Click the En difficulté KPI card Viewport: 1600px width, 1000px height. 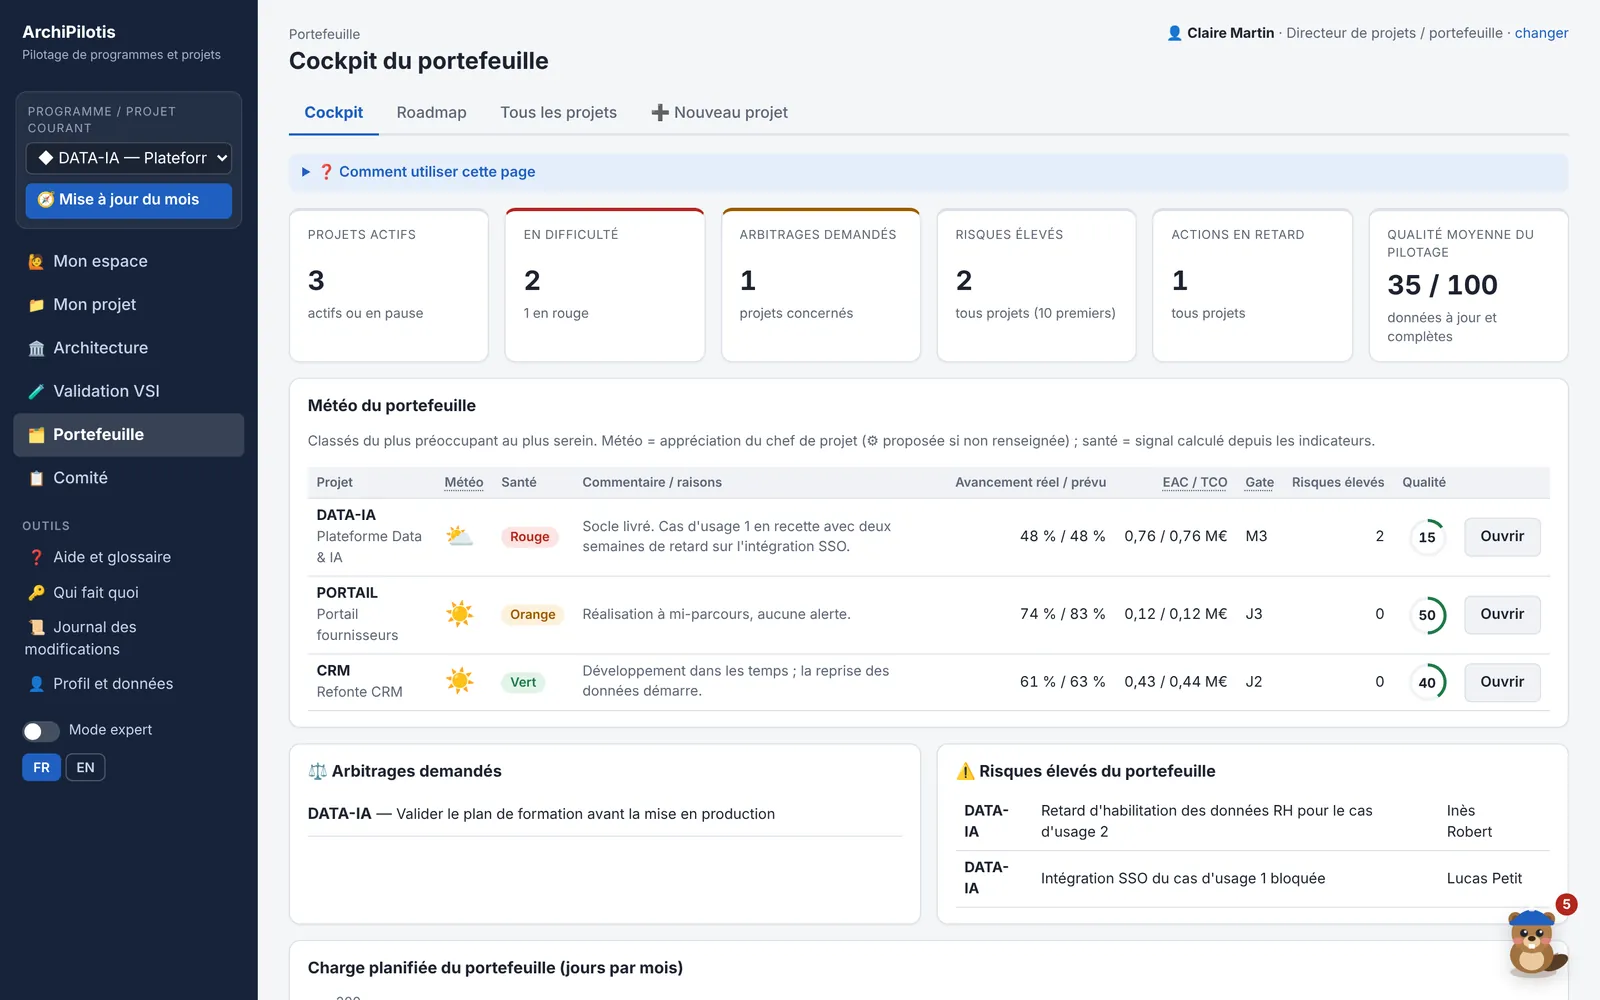point(605,285)
